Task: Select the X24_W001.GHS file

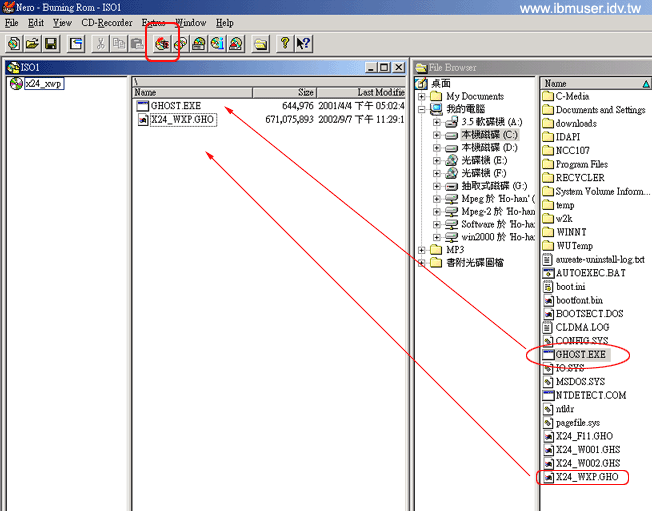Action: 588,450
